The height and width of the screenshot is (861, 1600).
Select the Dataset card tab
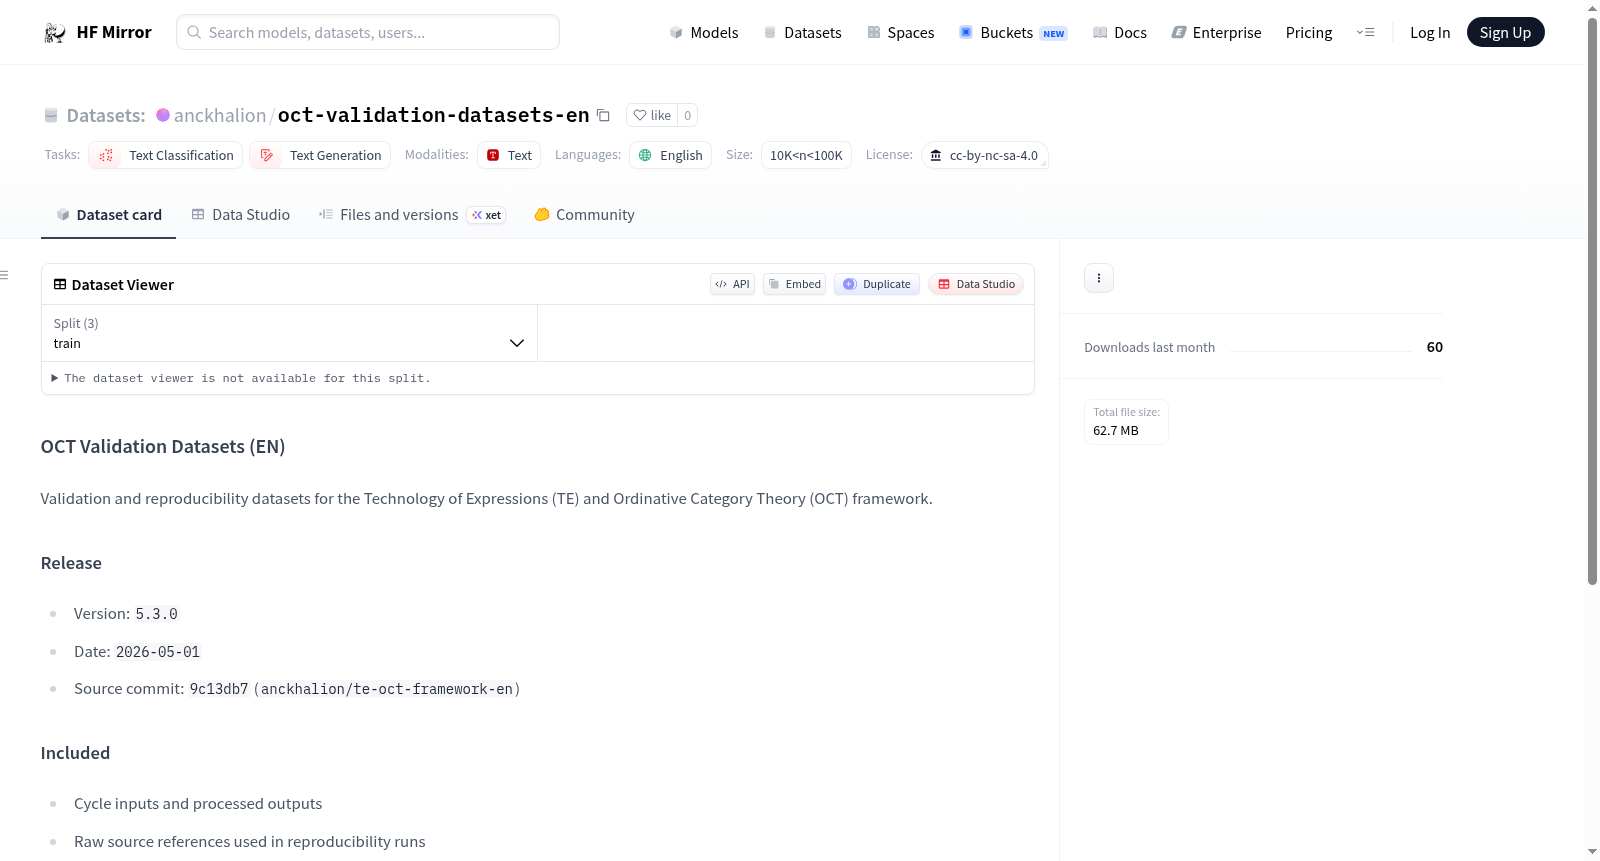click(x=108, y=215)
